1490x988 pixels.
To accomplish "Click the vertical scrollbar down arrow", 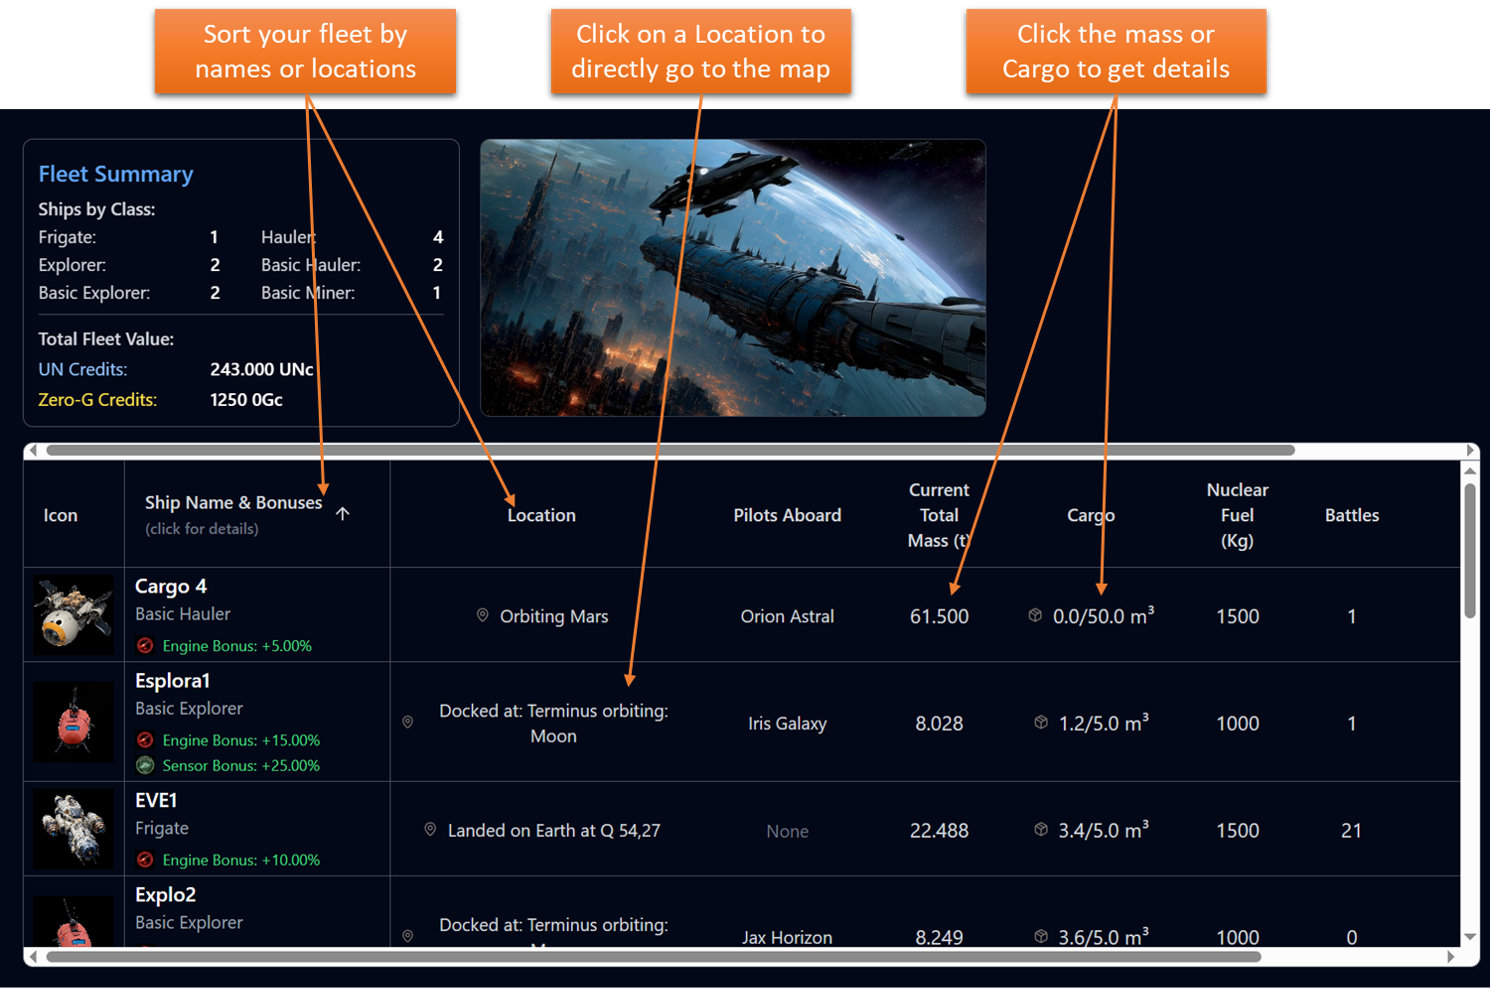I will pos(1469,937).
